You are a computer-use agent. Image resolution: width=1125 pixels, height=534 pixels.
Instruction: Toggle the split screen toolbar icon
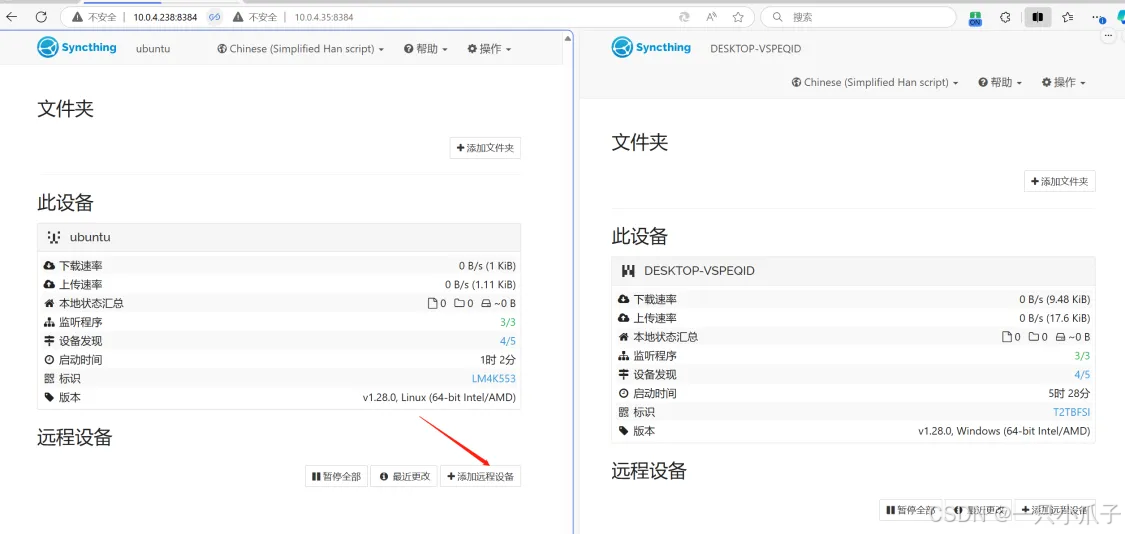click(1037, 17)
